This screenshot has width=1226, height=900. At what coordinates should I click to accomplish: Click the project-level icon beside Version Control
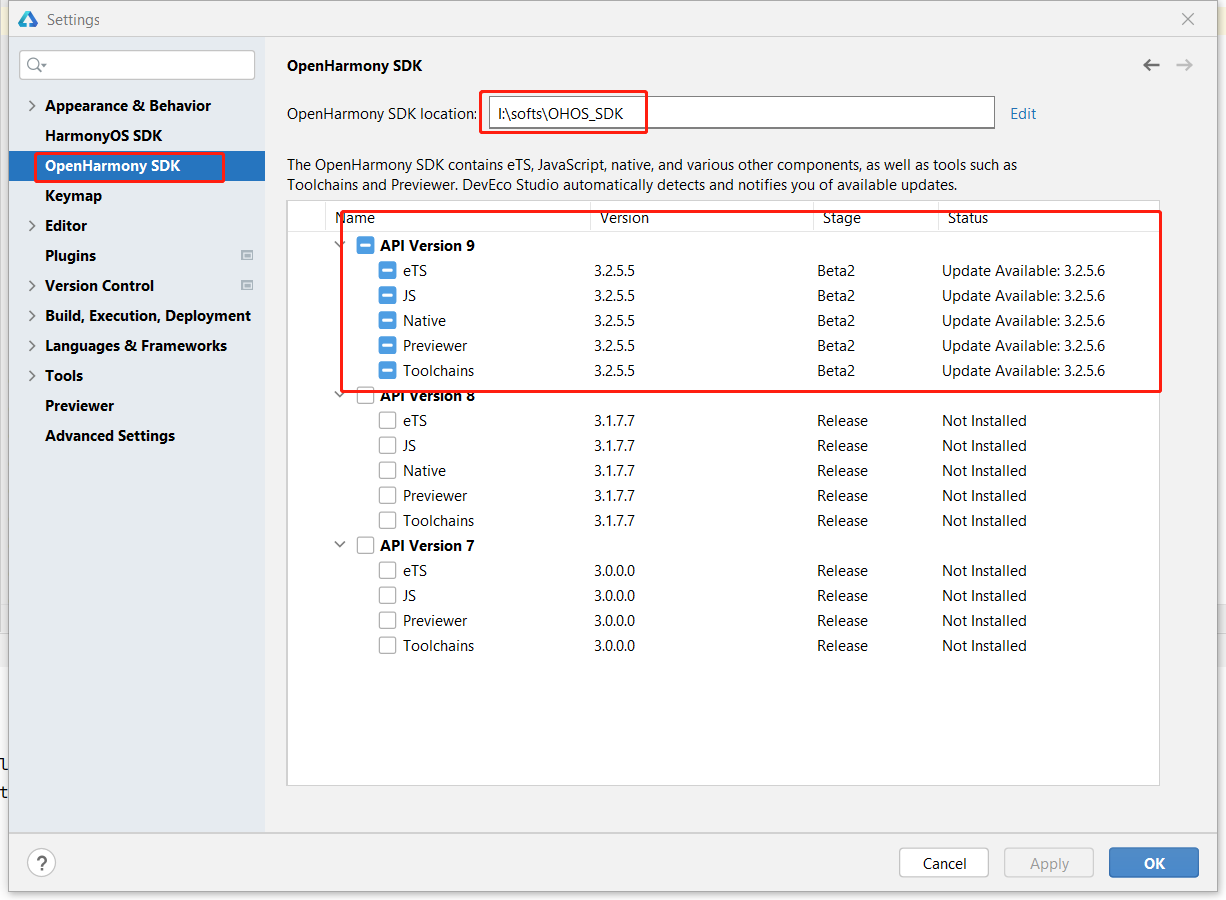247,285
